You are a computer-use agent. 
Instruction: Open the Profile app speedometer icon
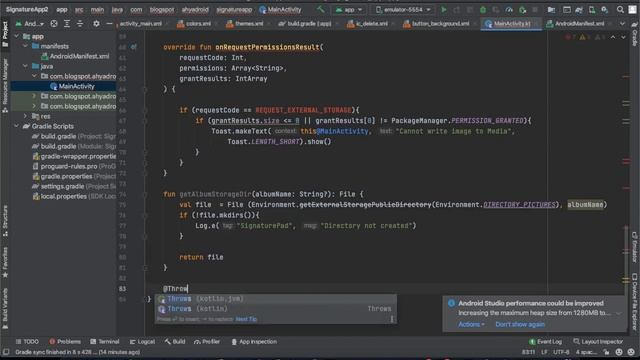click(509, 9)
